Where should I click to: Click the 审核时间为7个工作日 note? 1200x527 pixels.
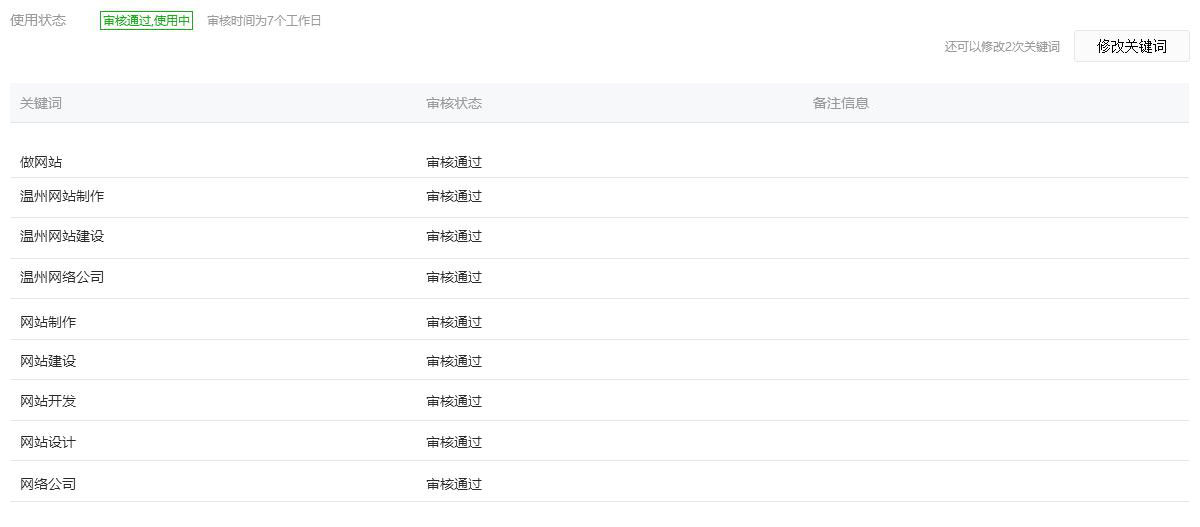click(264, 20)
